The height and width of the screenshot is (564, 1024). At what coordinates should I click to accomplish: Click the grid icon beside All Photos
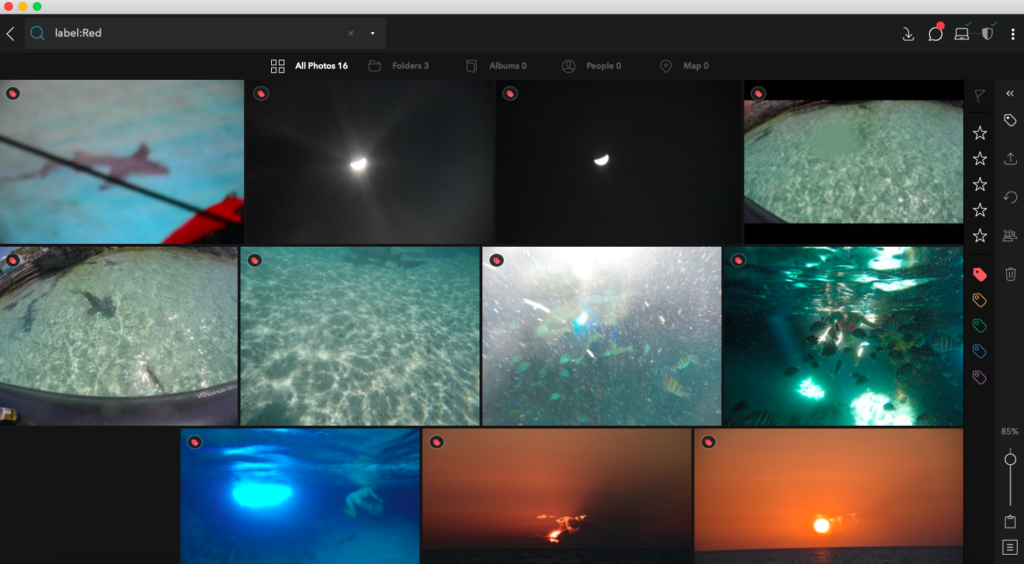[x=278, y=66]
